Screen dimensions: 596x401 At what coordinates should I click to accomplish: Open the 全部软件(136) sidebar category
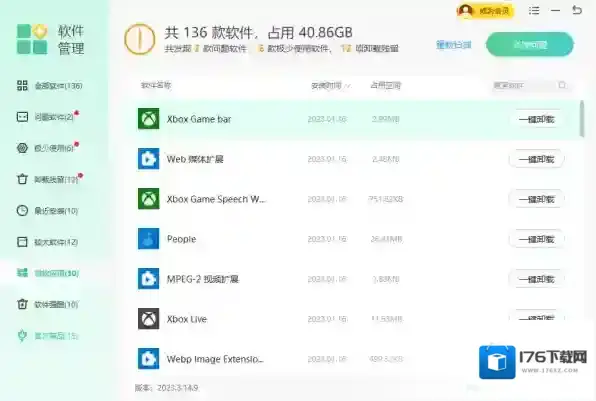click(x=49, y=86)
